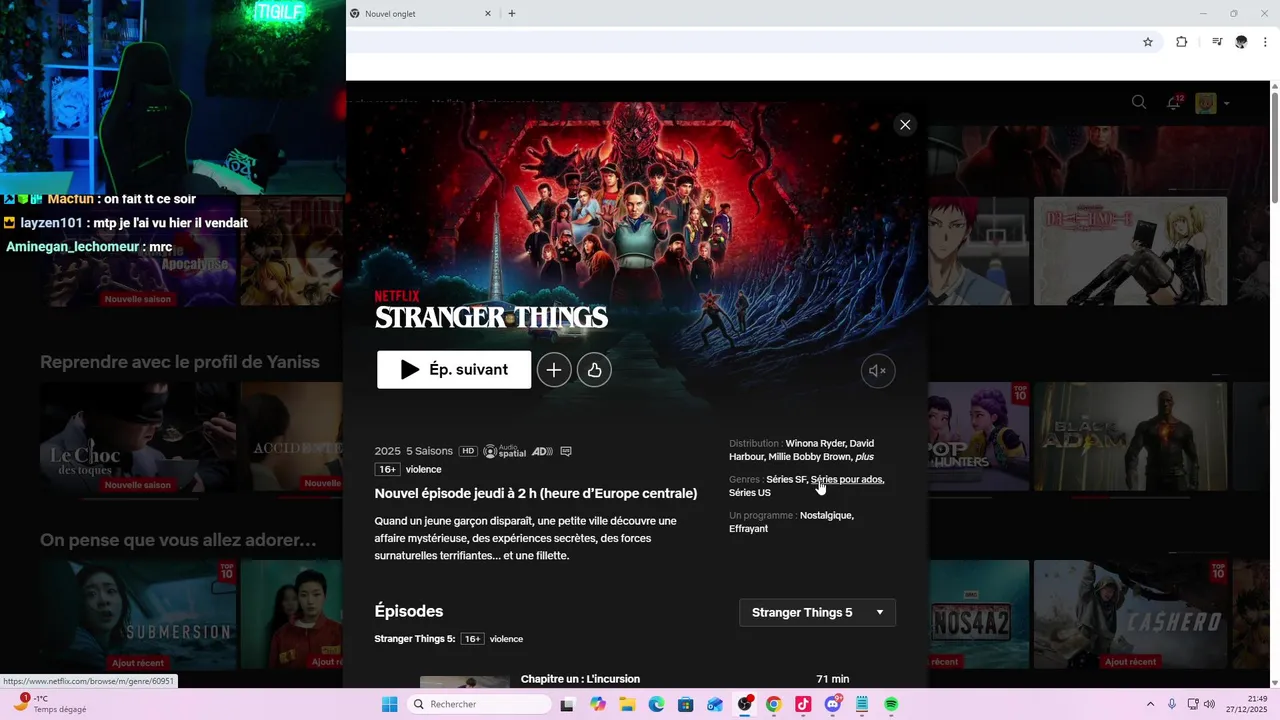Open Netflix notifications bell
Image resolution: width=1280 pixels, height=720 pixels.
pos(1174,102)
